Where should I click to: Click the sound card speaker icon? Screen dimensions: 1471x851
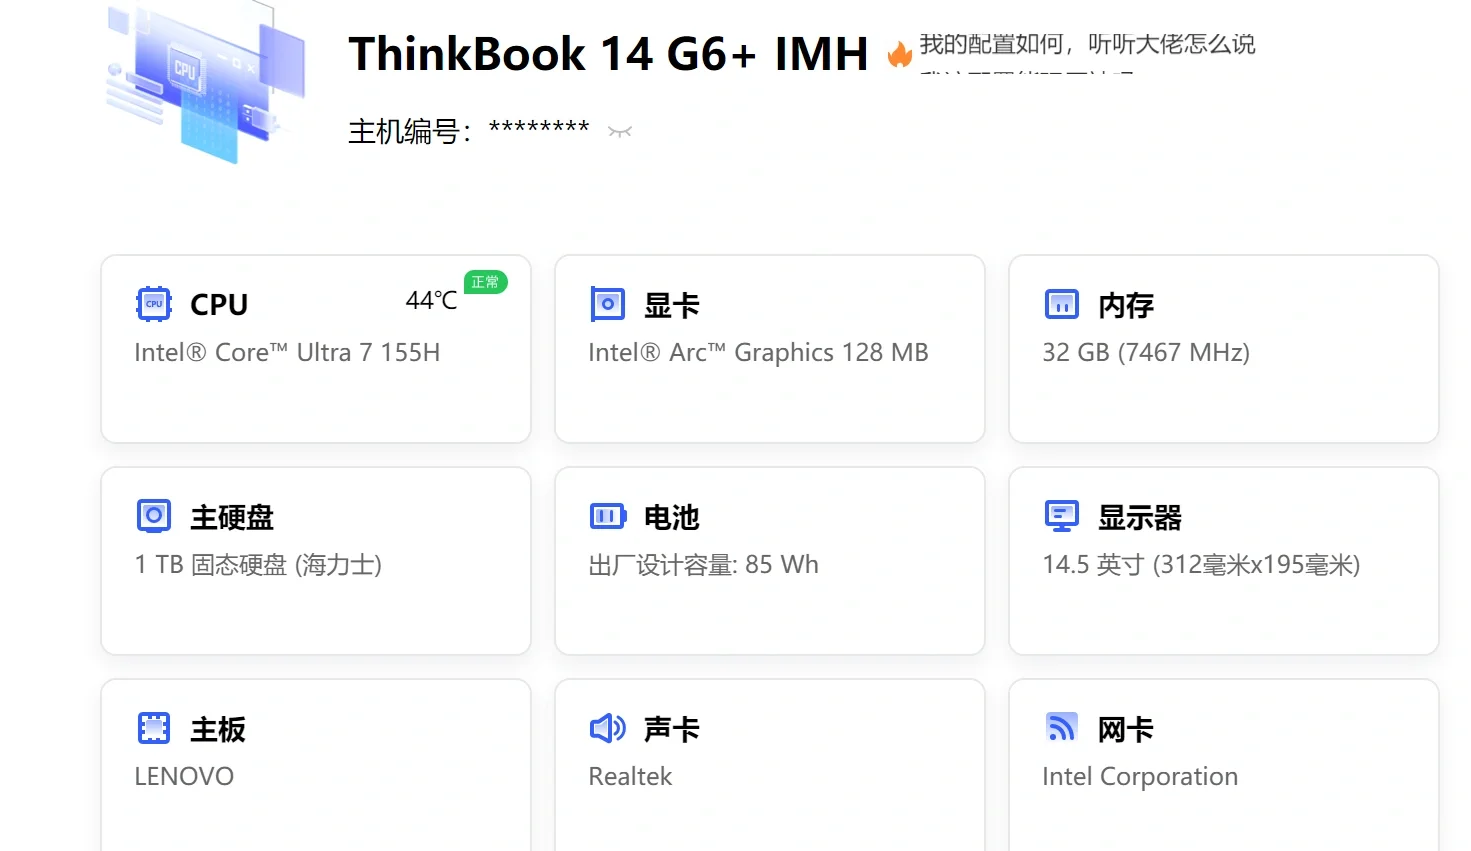click(608, 728)
